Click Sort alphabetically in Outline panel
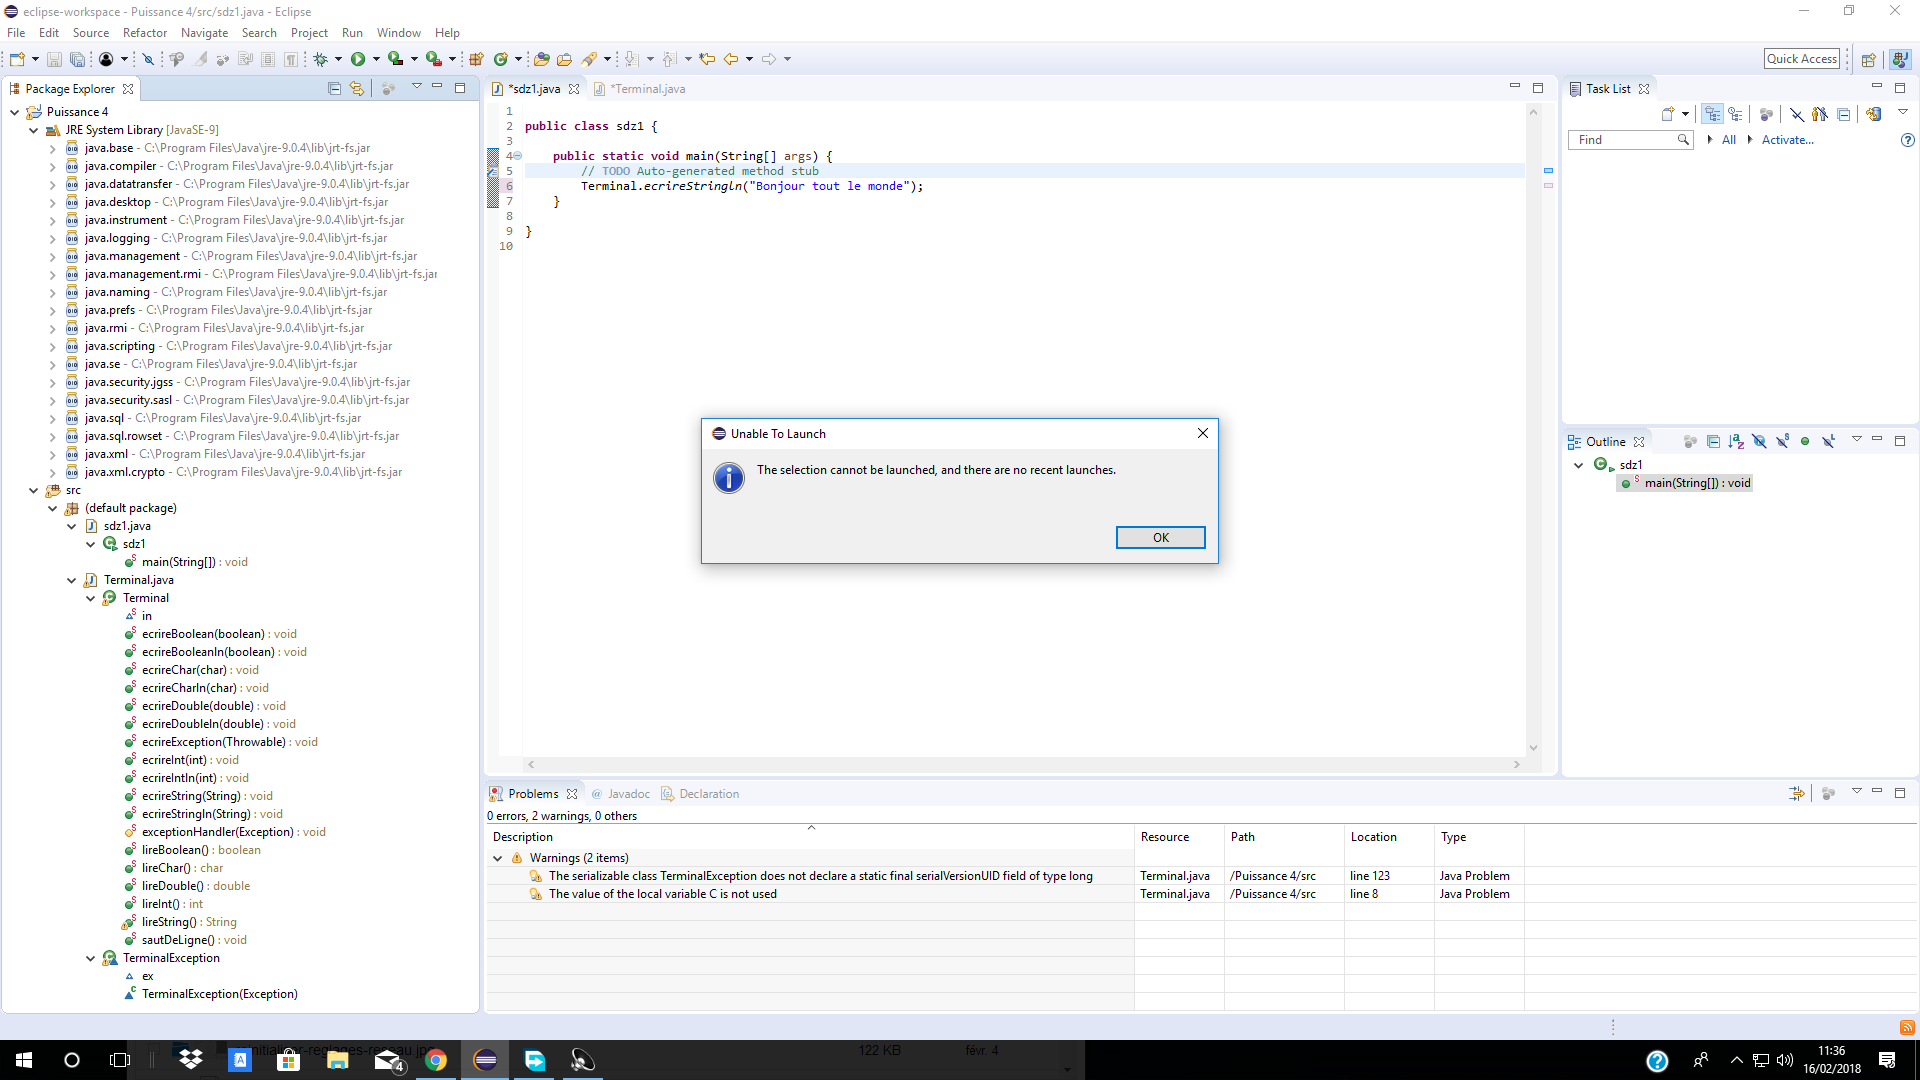 (1736, 441)
